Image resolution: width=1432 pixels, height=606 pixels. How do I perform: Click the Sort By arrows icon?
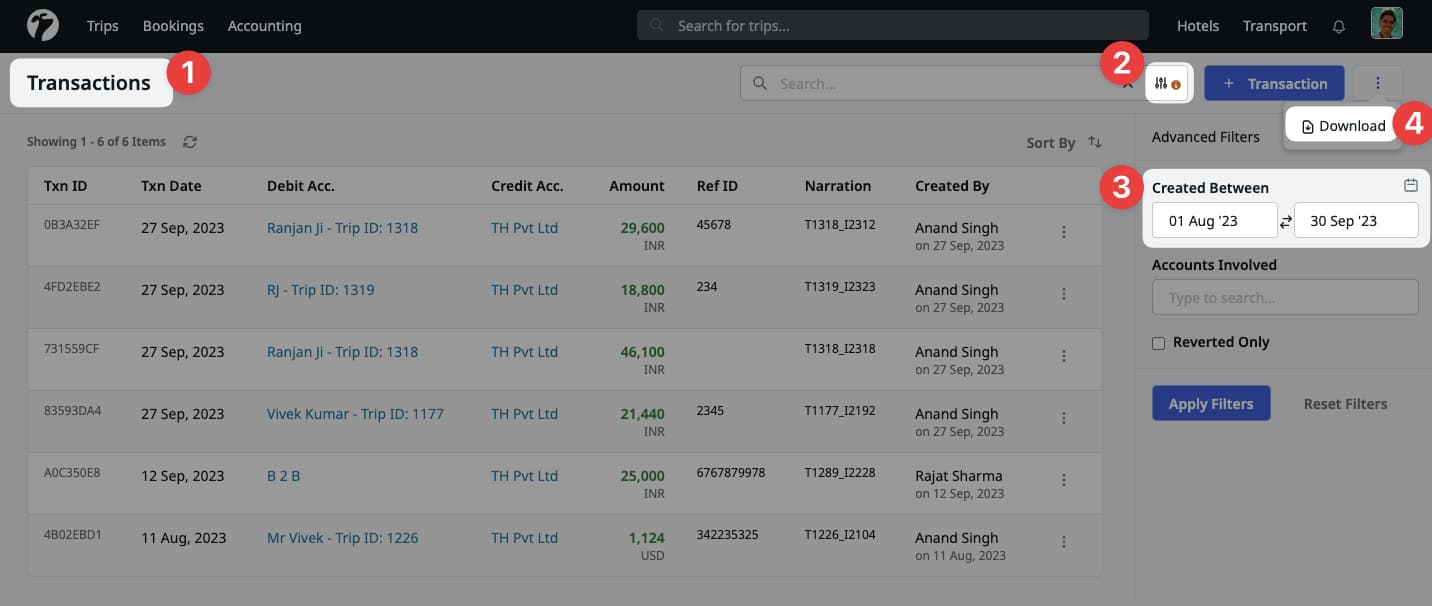tap(1095, 143)
